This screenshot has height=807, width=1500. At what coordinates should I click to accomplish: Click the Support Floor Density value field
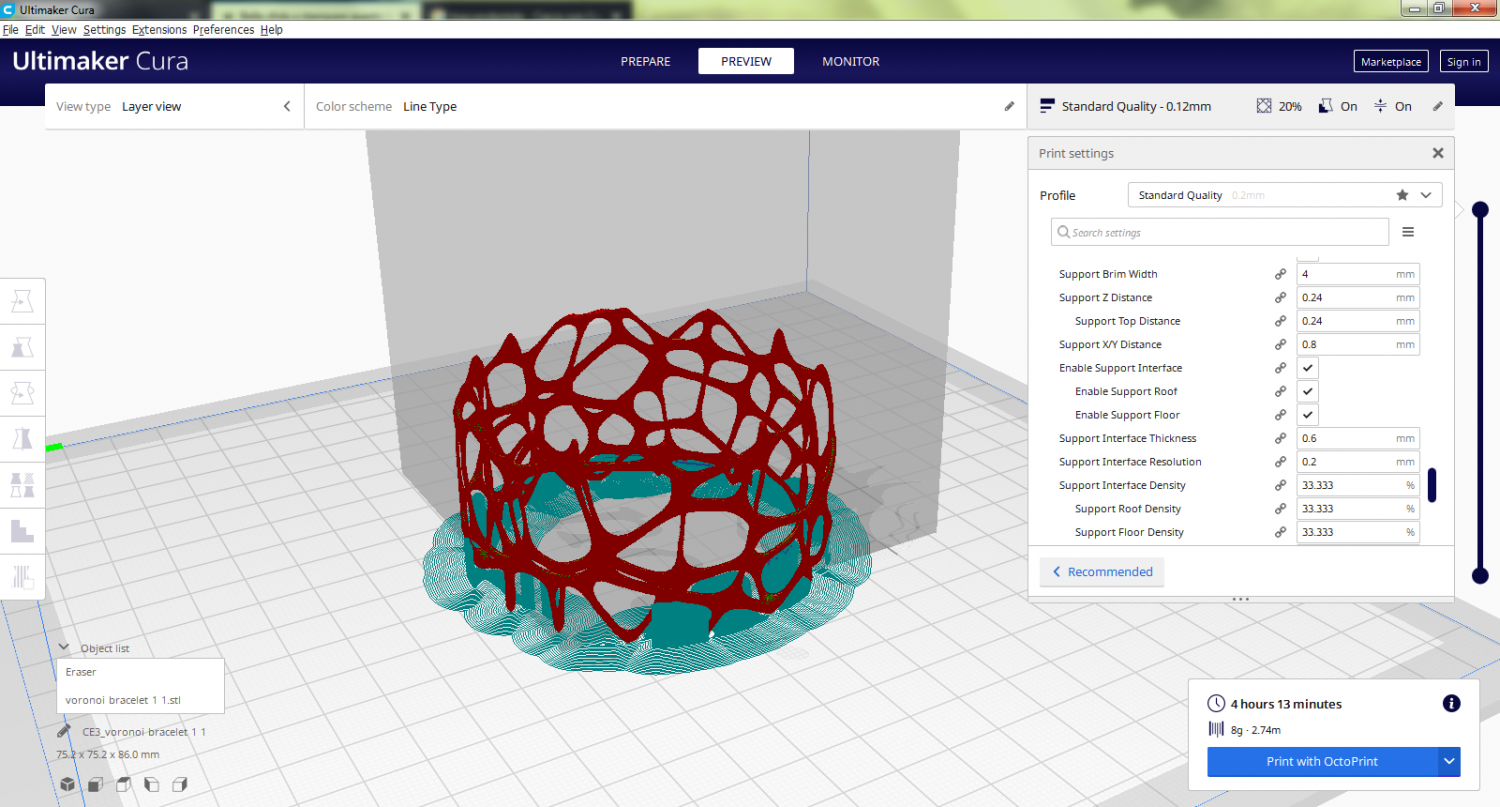(x=1358, y=532)
